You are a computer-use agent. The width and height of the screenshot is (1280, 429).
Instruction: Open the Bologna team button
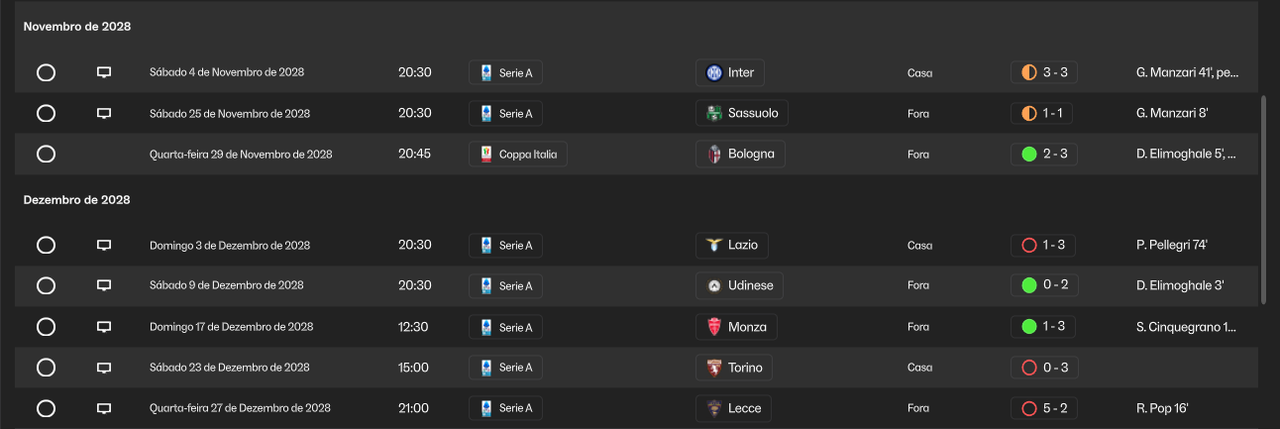click(x=740, y=154)
